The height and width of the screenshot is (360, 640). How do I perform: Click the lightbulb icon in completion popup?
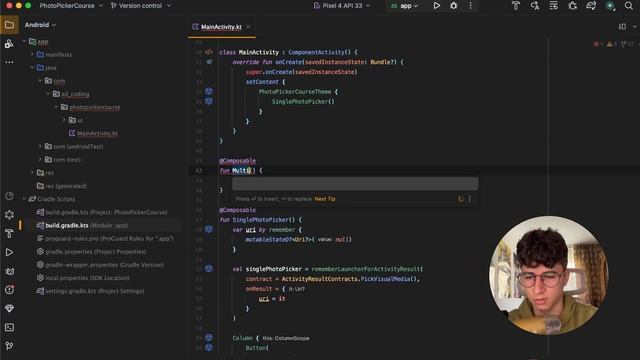pos(460,199)
